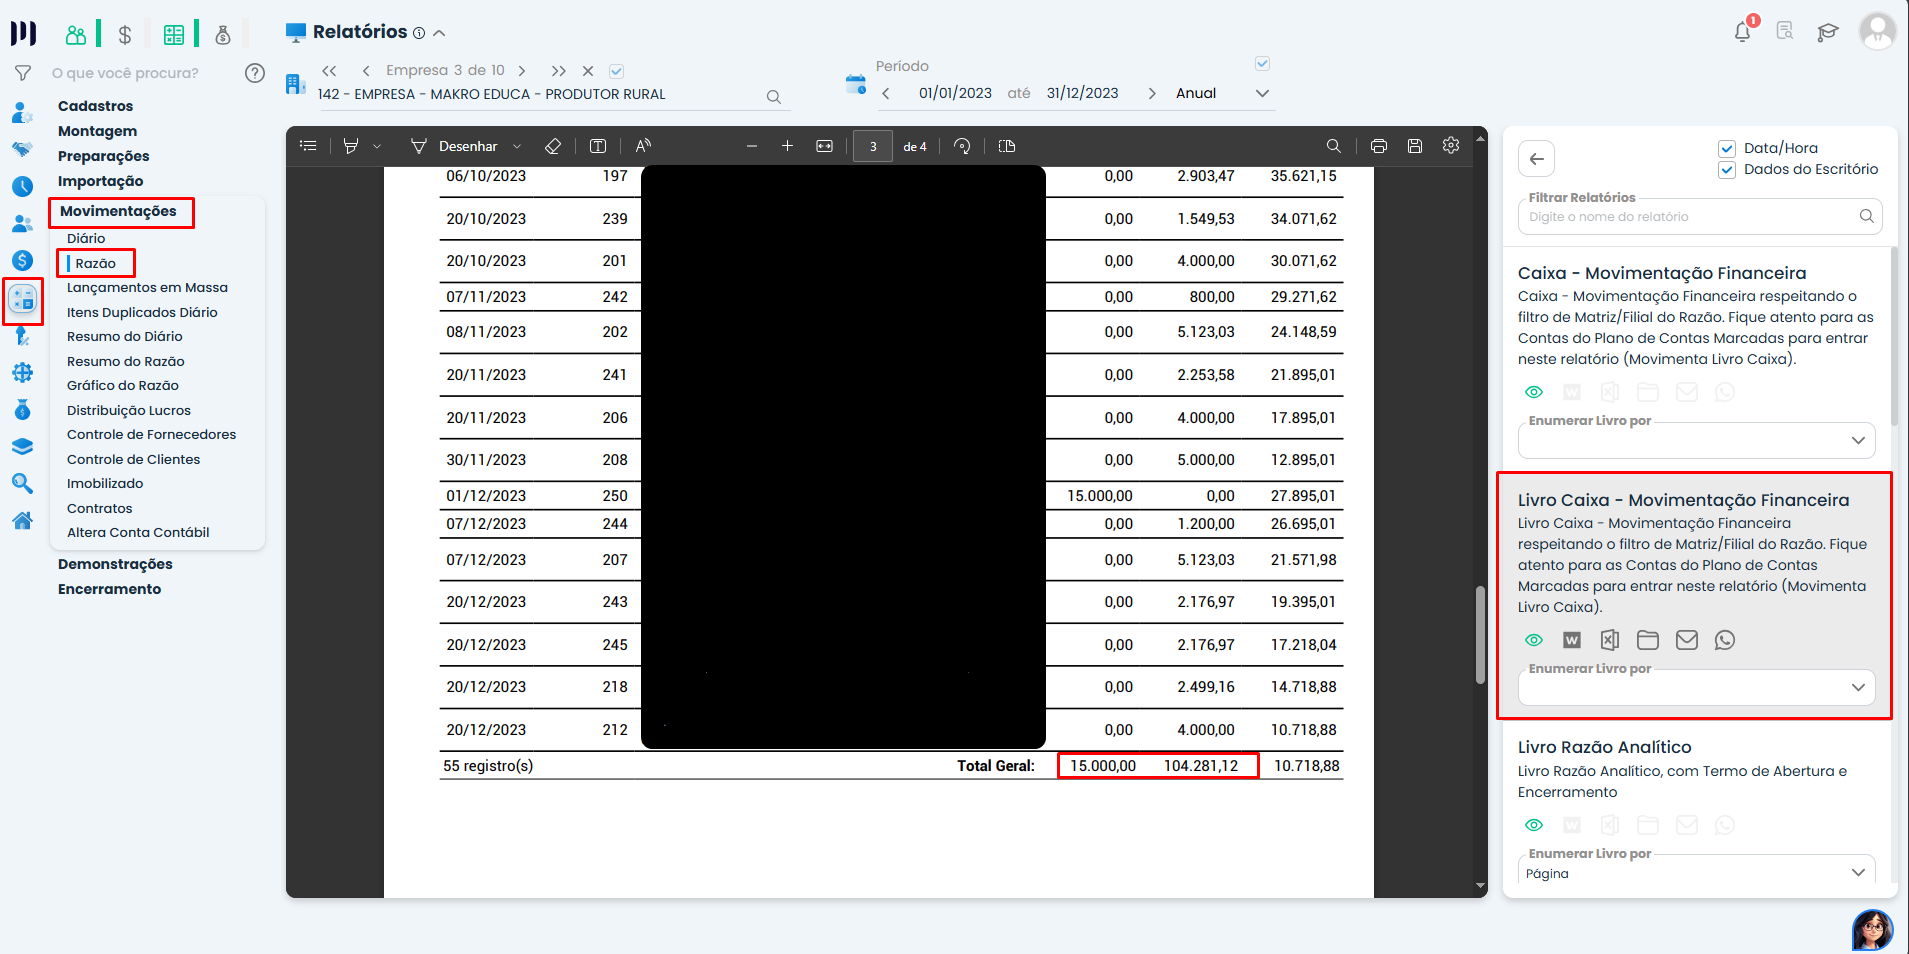Preview Livro Caixa with the eye icon
Screen dimensions: 1909x954
click(1534, 640)
